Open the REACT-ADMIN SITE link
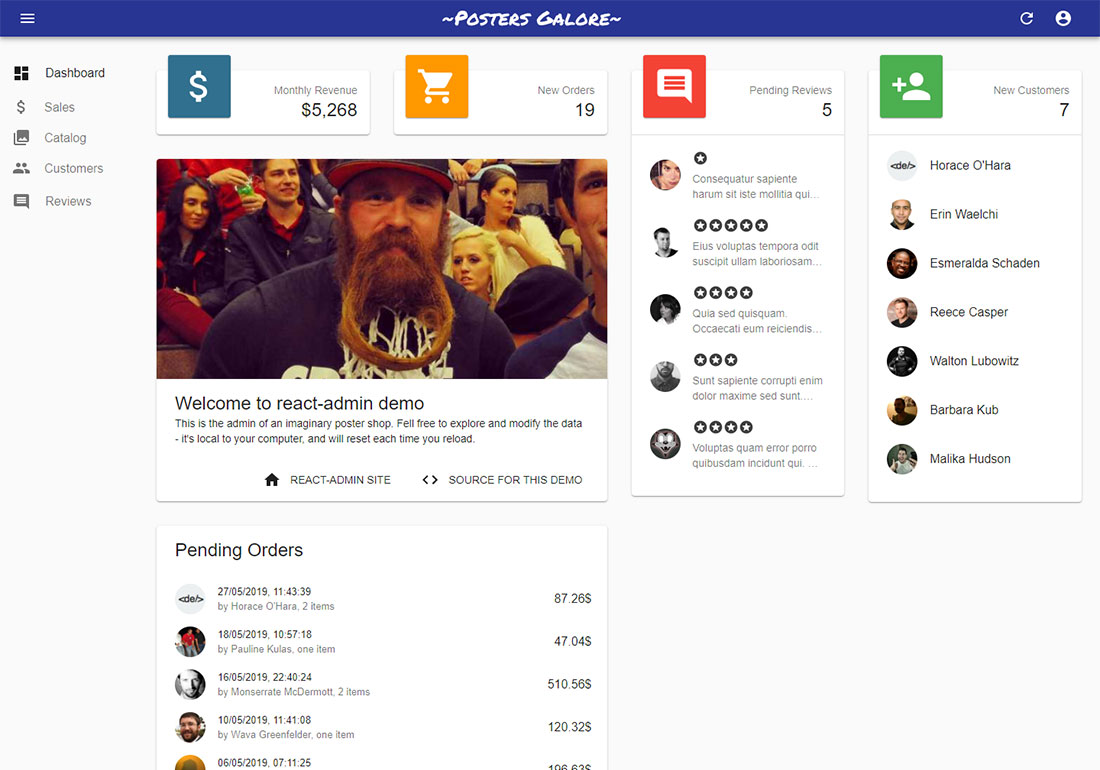The height and width of the screenshot is (770, 1100). pos(340,480)
